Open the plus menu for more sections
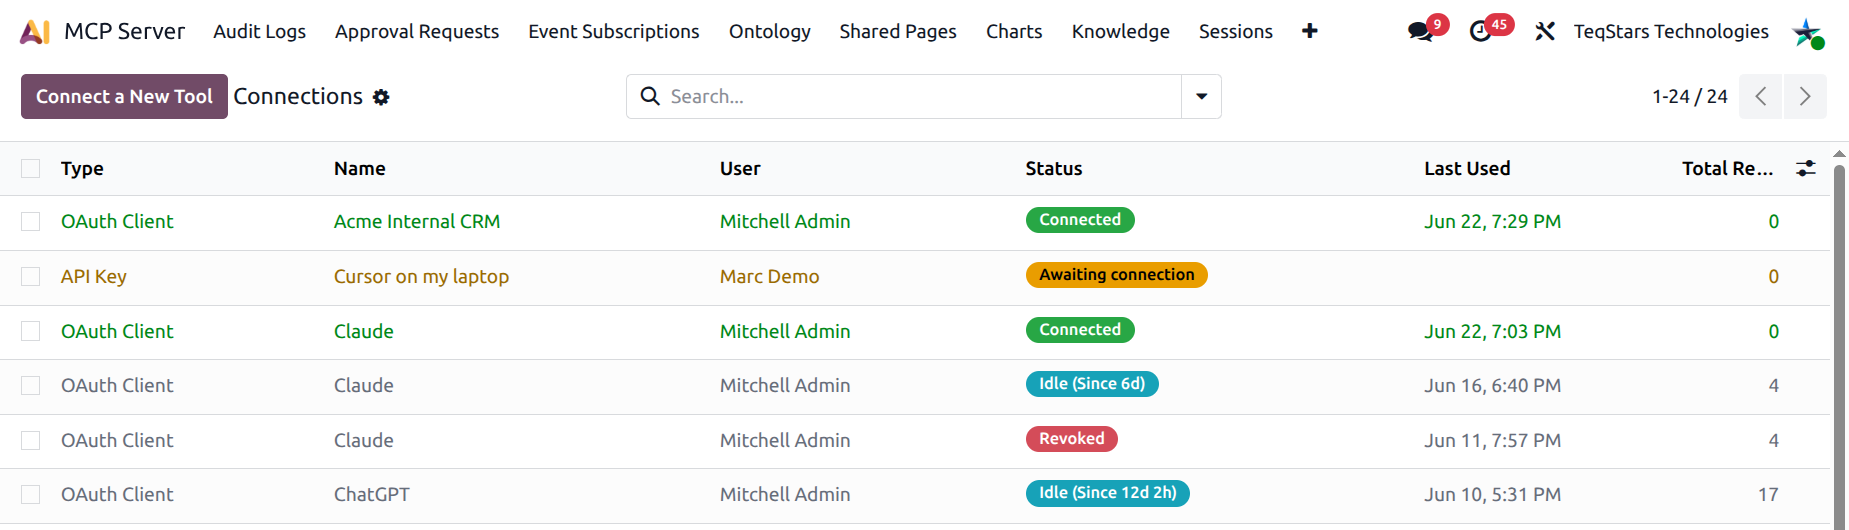This screenshot has height=530, width=1849. pyautogui.click(x=1309, y=31)
